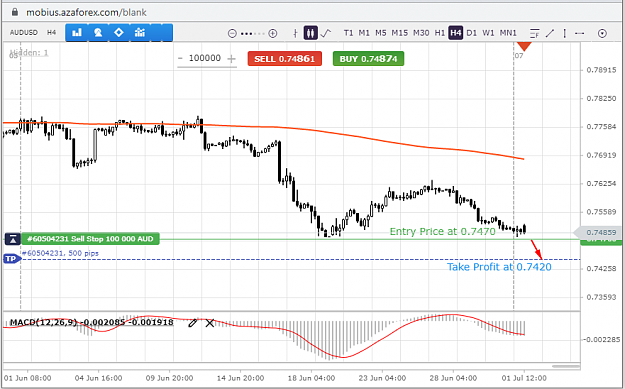Screen dimensions: 625x389
Task: Select W1 timeframe
Action: coord(488,33)
